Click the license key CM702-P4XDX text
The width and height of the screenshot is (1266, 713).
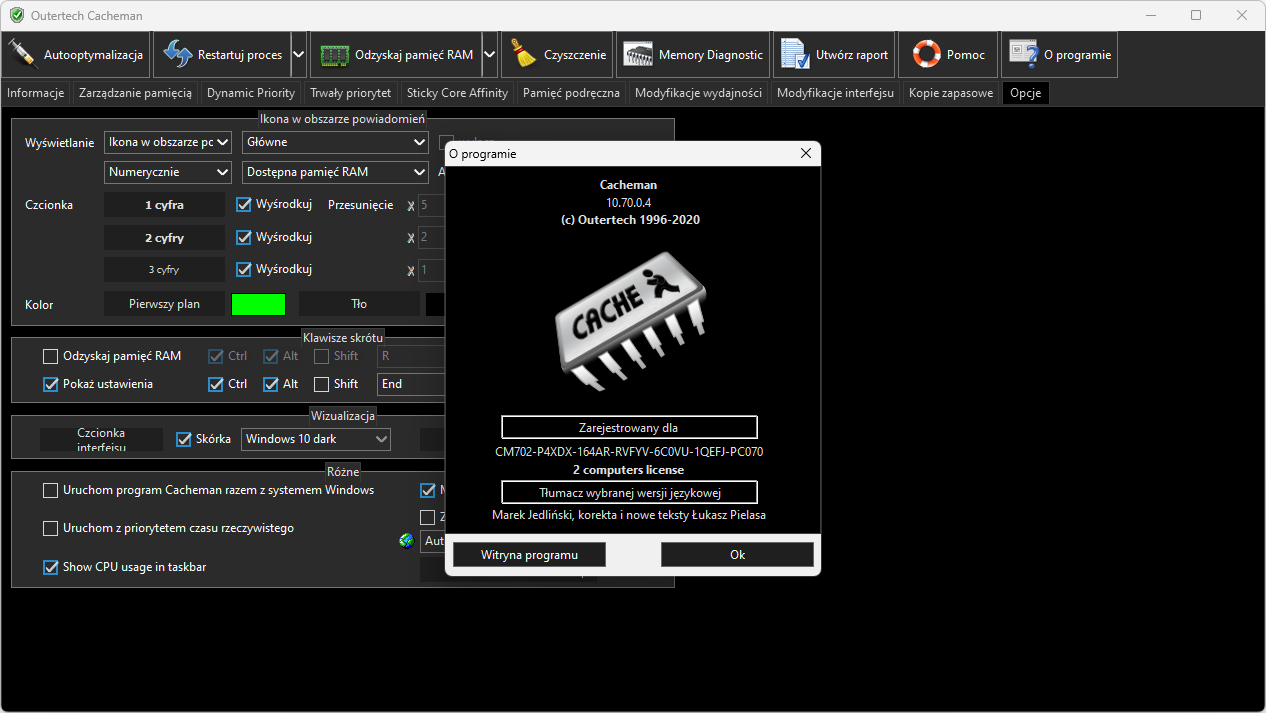coord(629,452)
